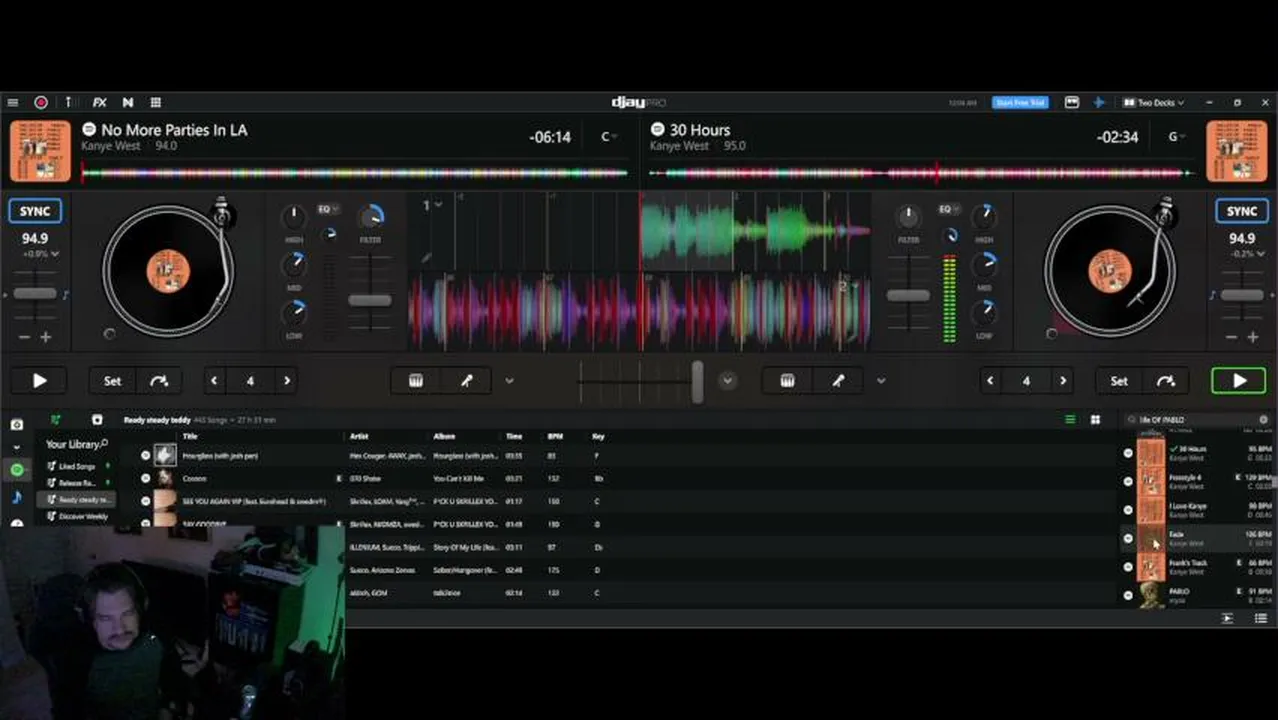1278x720 pixels.
Task: Open the FX effects panel
Action: click(99, 102)
